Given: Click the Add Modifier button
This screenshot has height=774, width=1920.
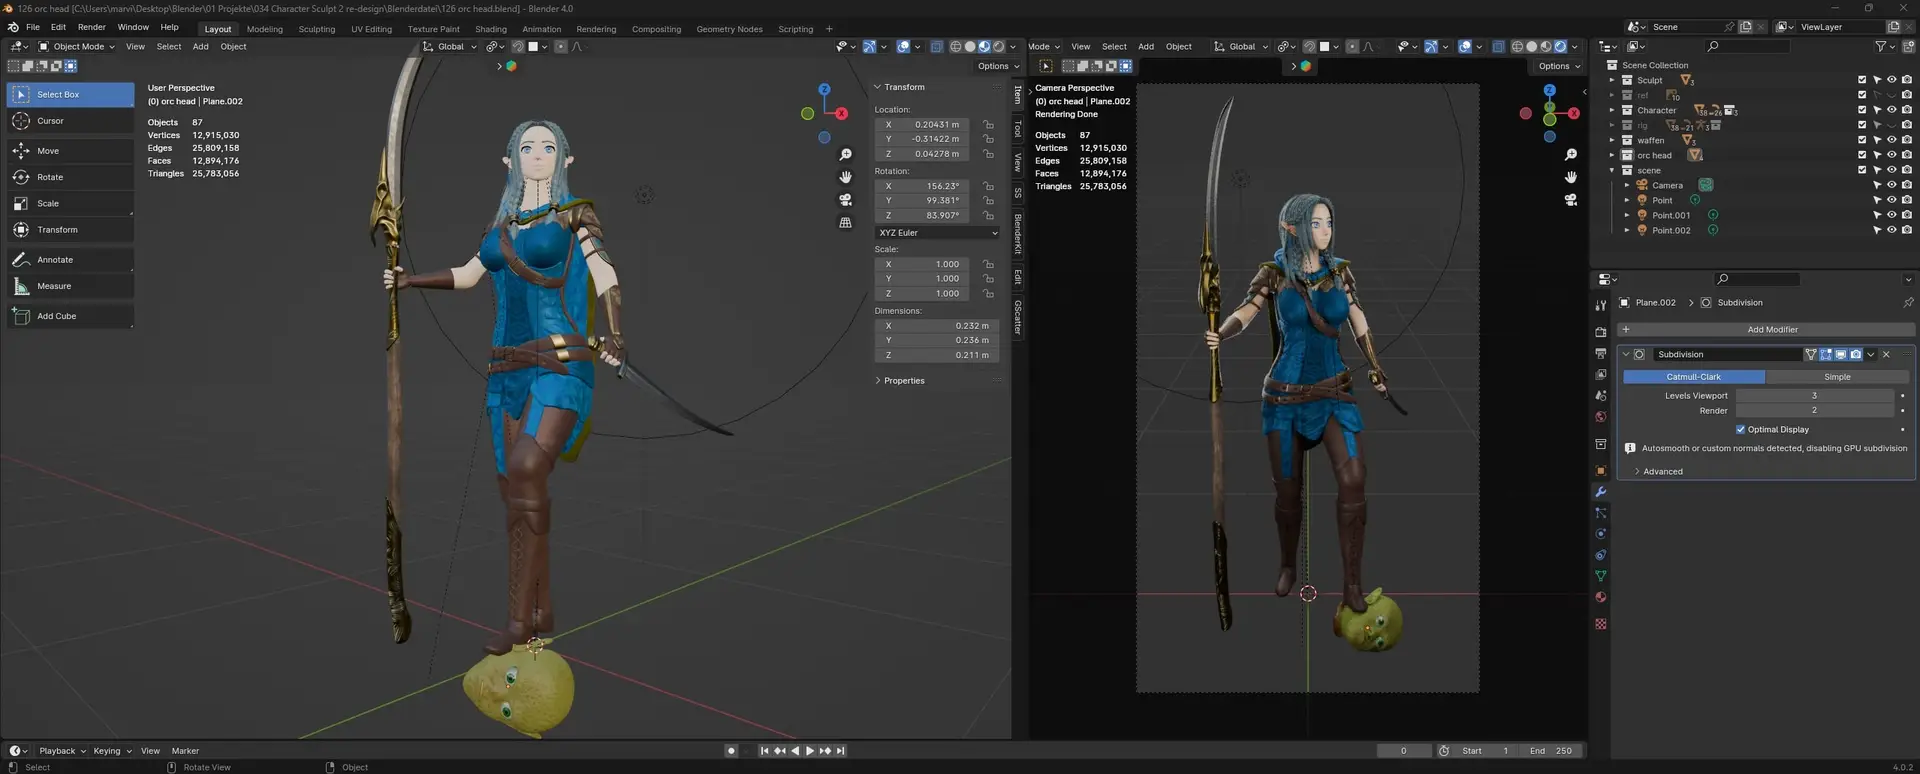Looking at the screenshot, I should coord(1771,330).
